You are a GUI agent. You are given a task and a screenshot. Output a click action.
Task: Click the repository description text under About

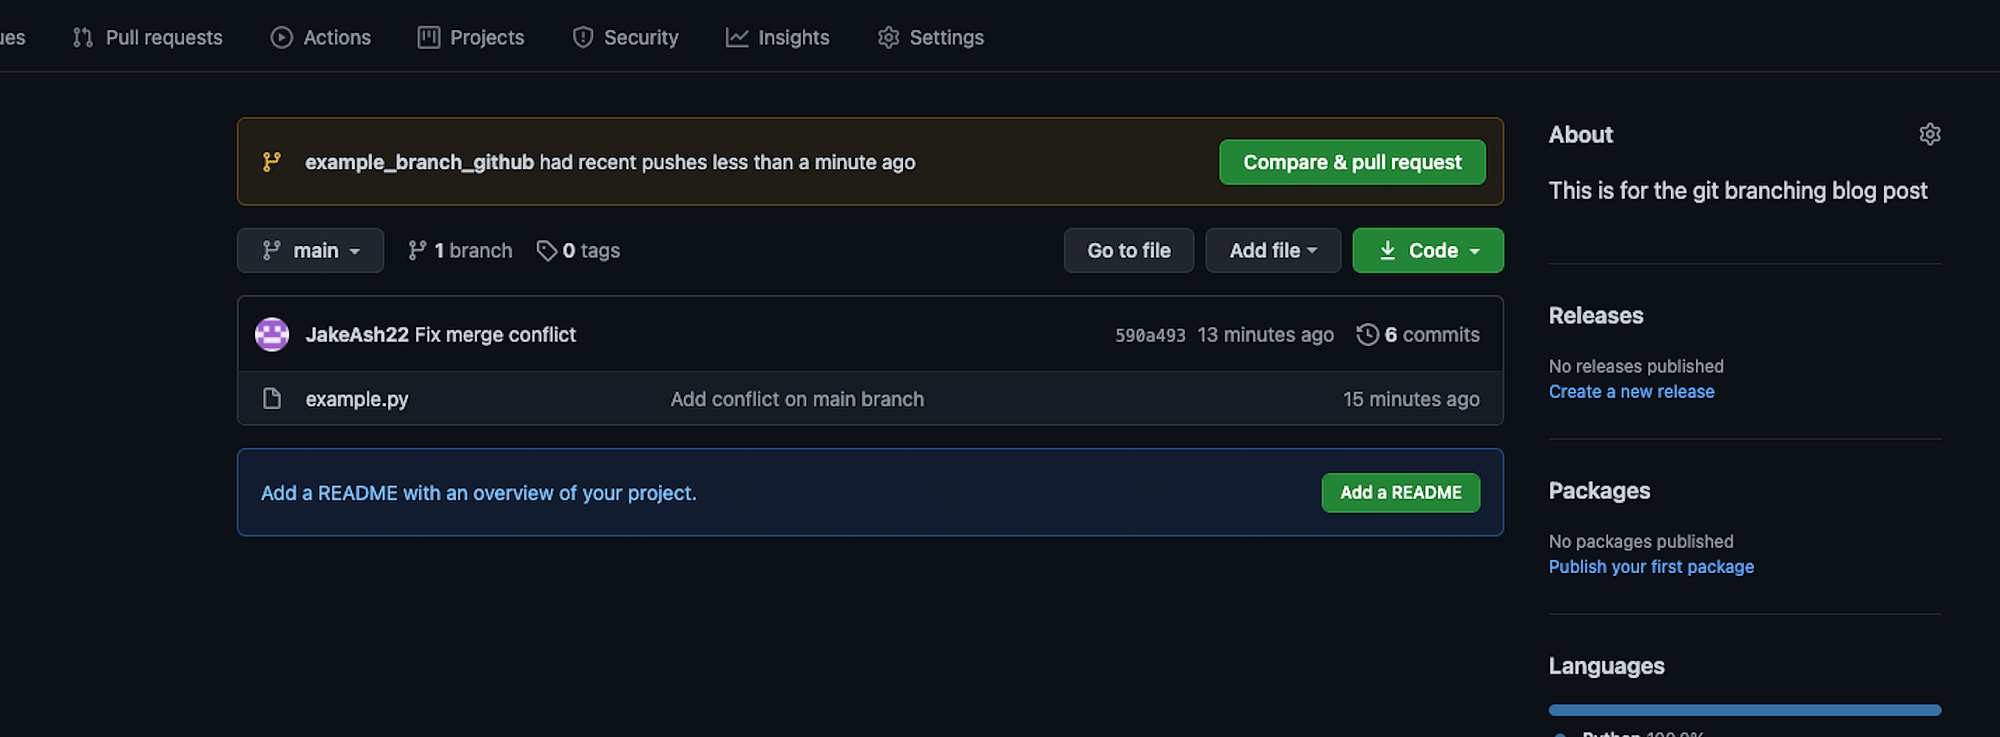coord(1738,190)
